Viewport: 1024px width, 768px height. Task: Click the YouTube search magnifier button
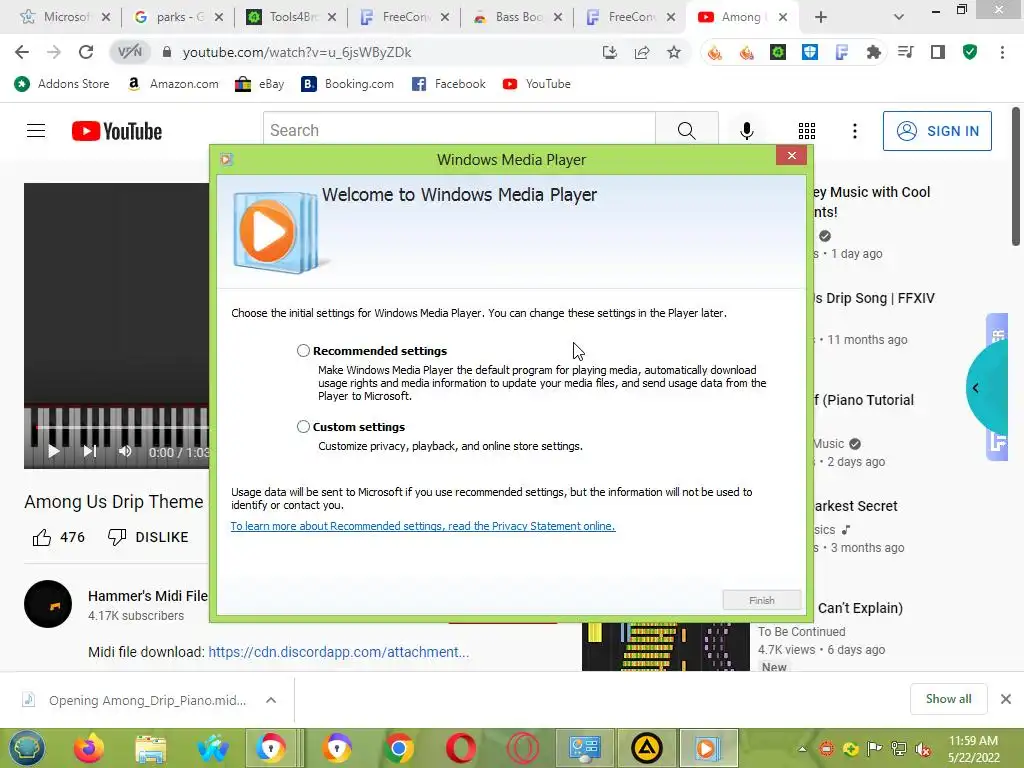(686, 131)
